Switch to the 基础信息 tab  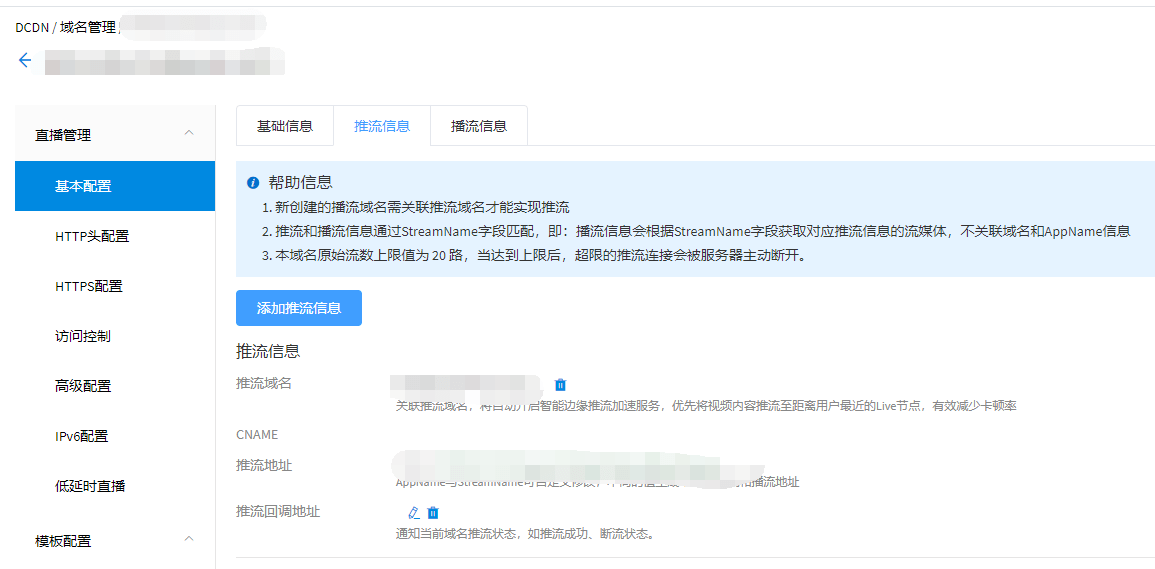click(285, 126)
